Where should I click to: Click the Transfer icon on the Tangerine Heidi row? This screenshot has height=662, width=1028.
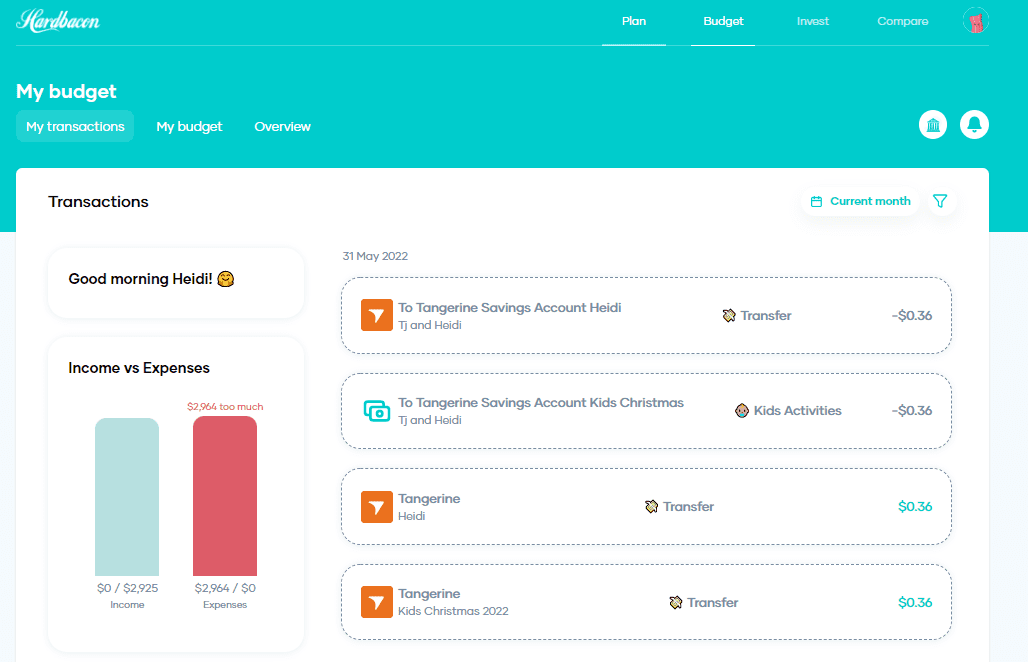pos(651,507)
